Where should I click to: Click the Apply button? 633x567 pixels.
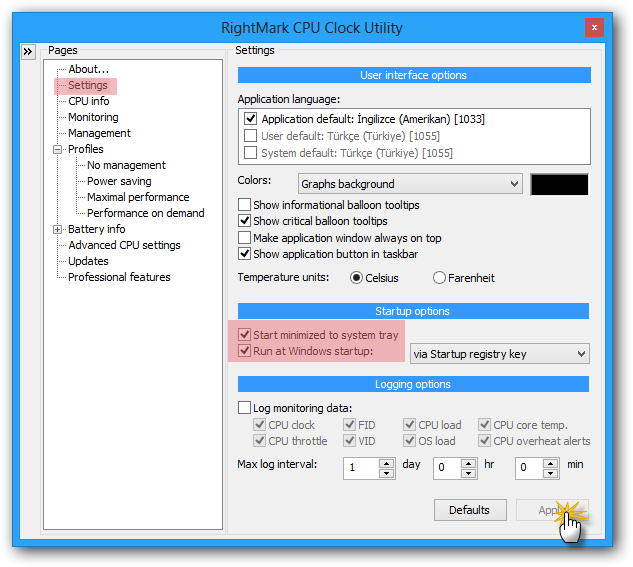(x=552, y=510)
